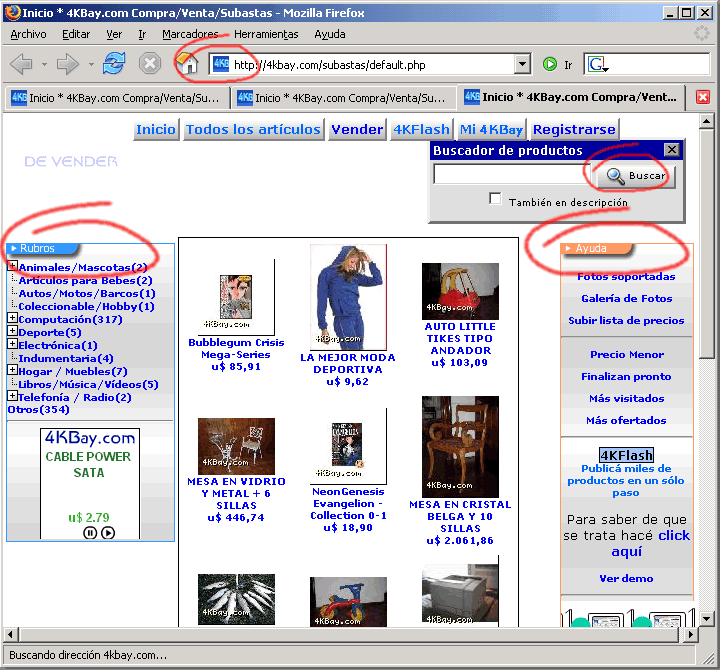The height and width of the screenshot is (670, 720).
Task: Open Bubblegum Crisis Mega-Series thumbnail
Action: [x=236, y=297]
